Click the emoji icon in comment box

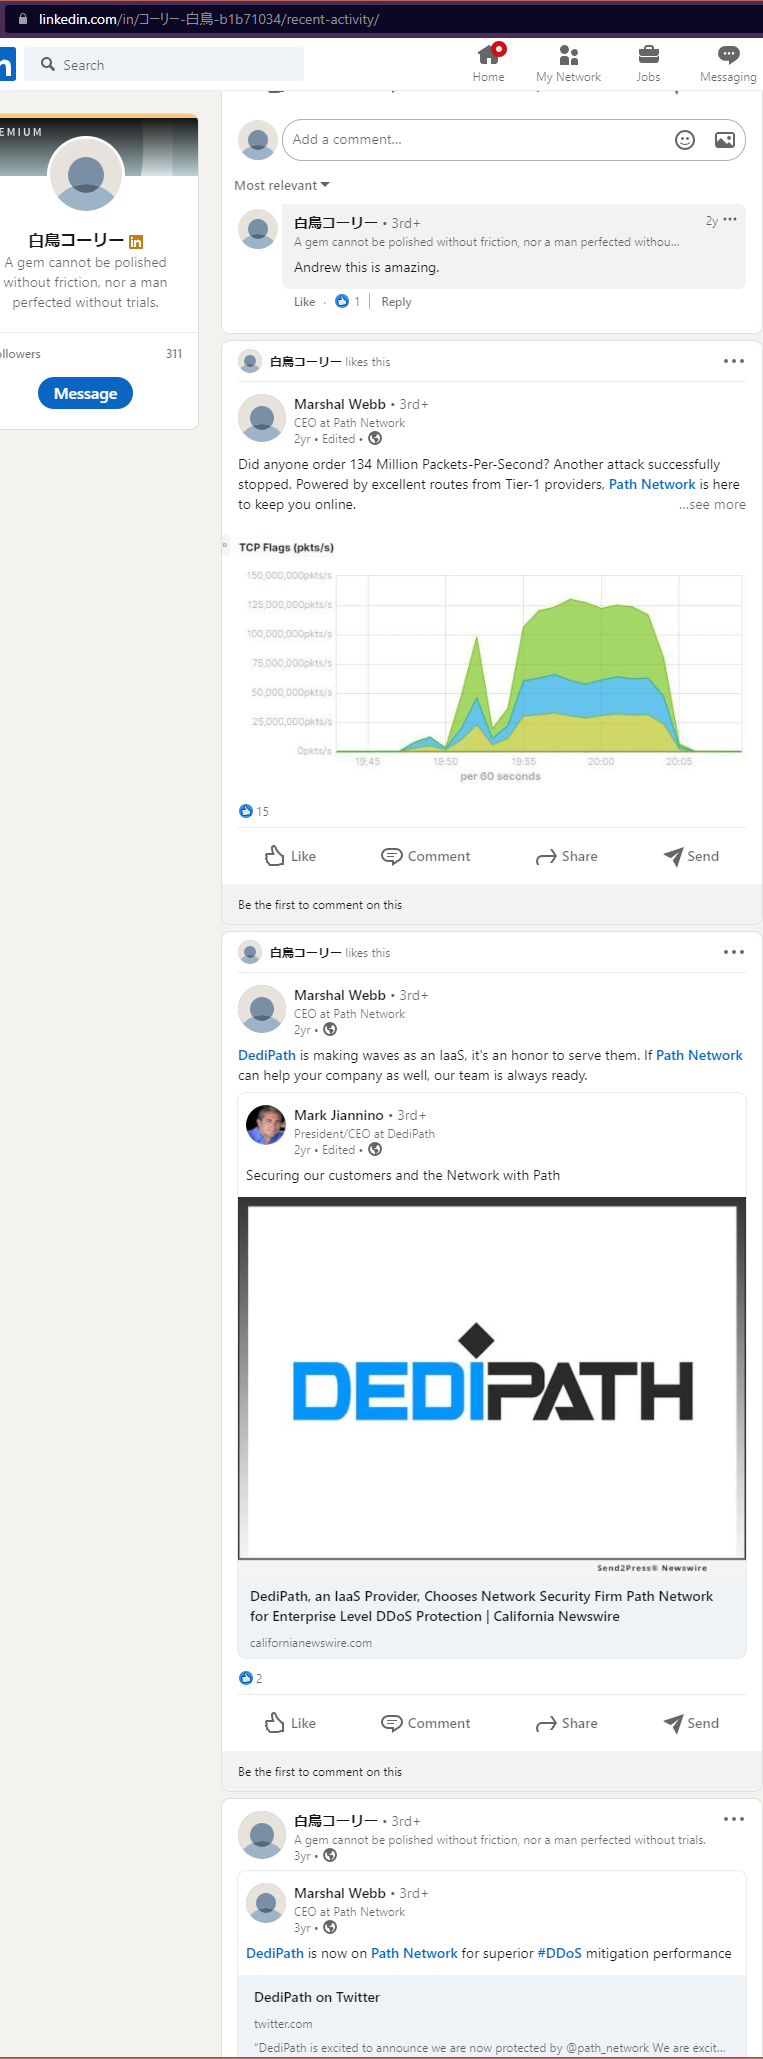pyautogui.click(x=685, y=140)
